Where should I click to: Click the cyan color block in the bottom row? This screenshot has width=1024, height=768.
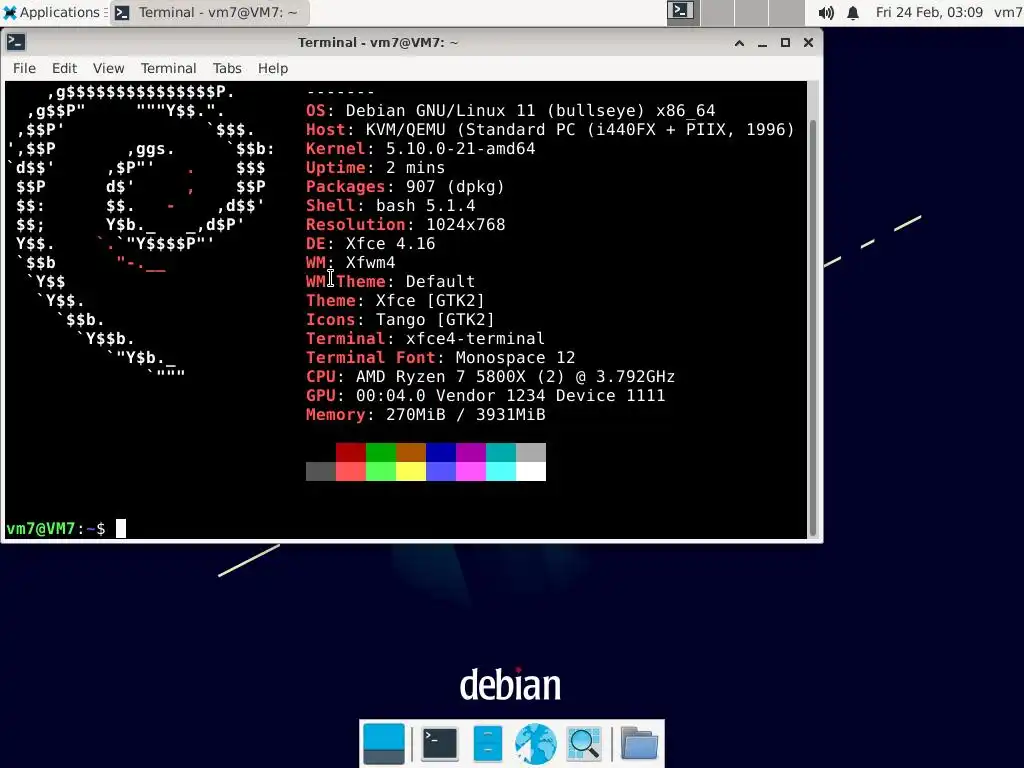point(501,472)
